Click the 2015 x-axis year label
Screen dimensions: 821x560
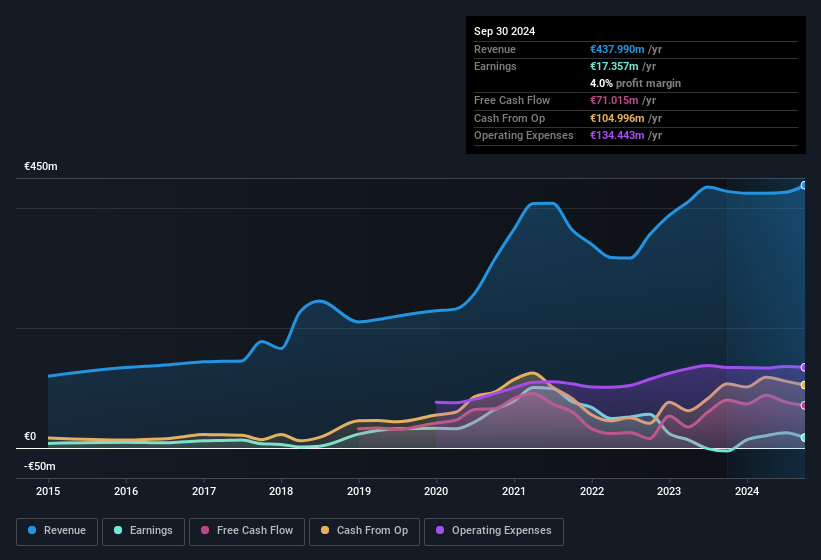coord(48,491)
